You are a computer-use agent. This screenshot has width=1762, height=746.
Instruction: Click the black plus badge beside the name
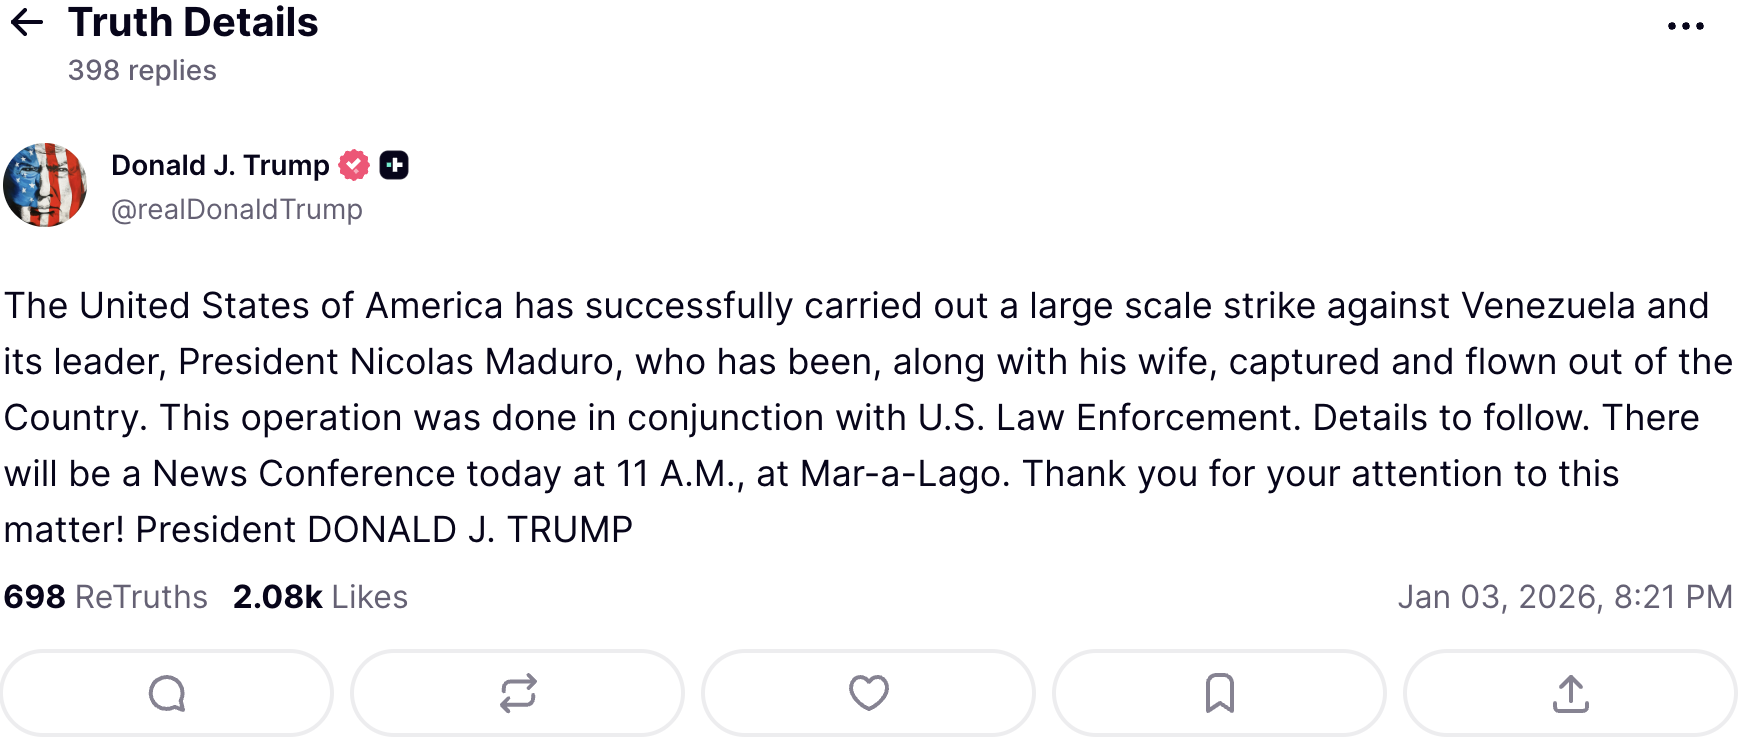(394, 165)
